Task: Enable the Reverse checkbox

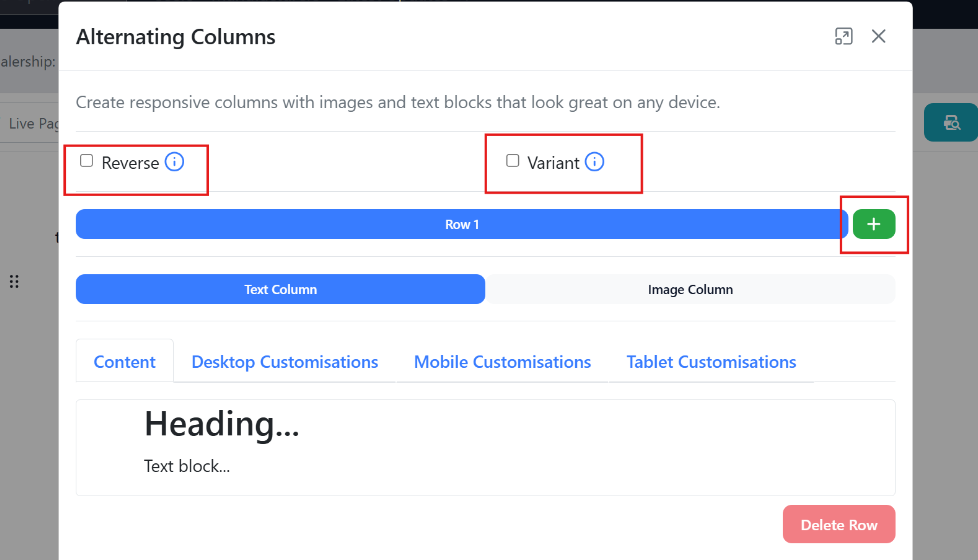Action: click(x=87, y=161)
